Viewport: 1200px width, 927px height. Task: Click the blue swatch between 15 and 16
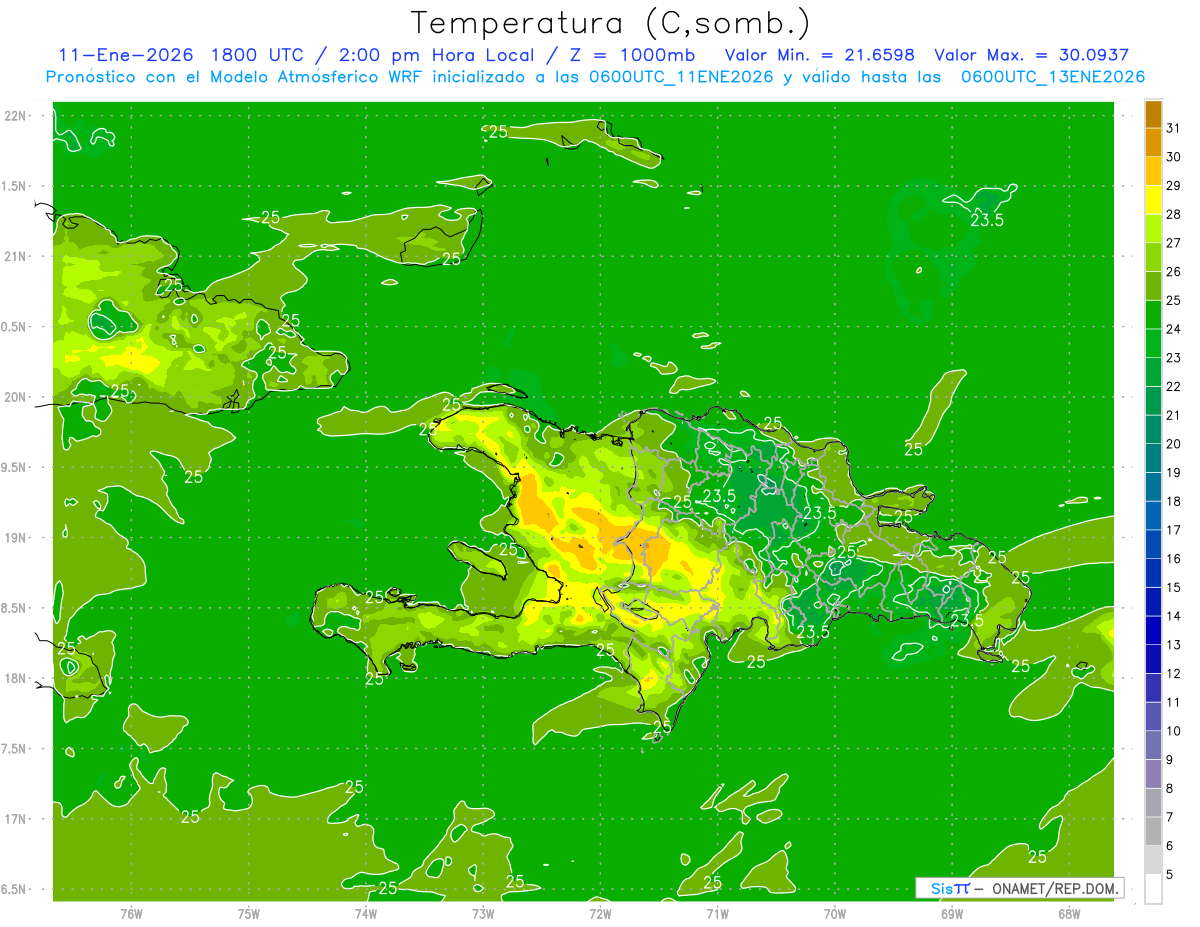(x=1153, y=573)
